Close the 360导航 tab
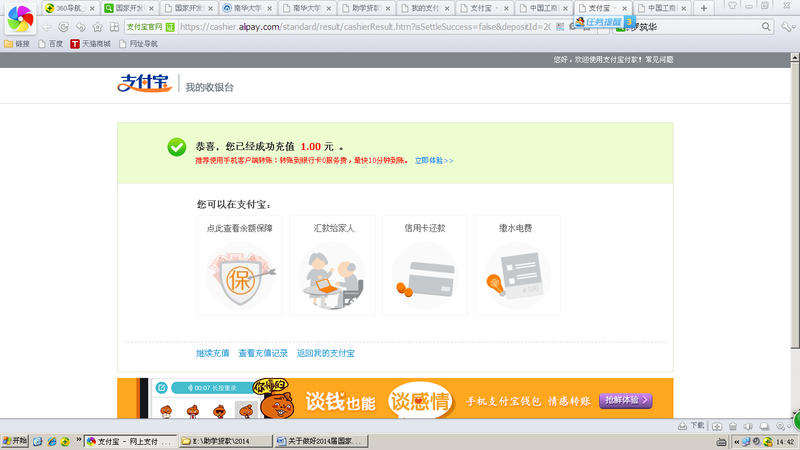Screen dimensions: 800x450 92,9
